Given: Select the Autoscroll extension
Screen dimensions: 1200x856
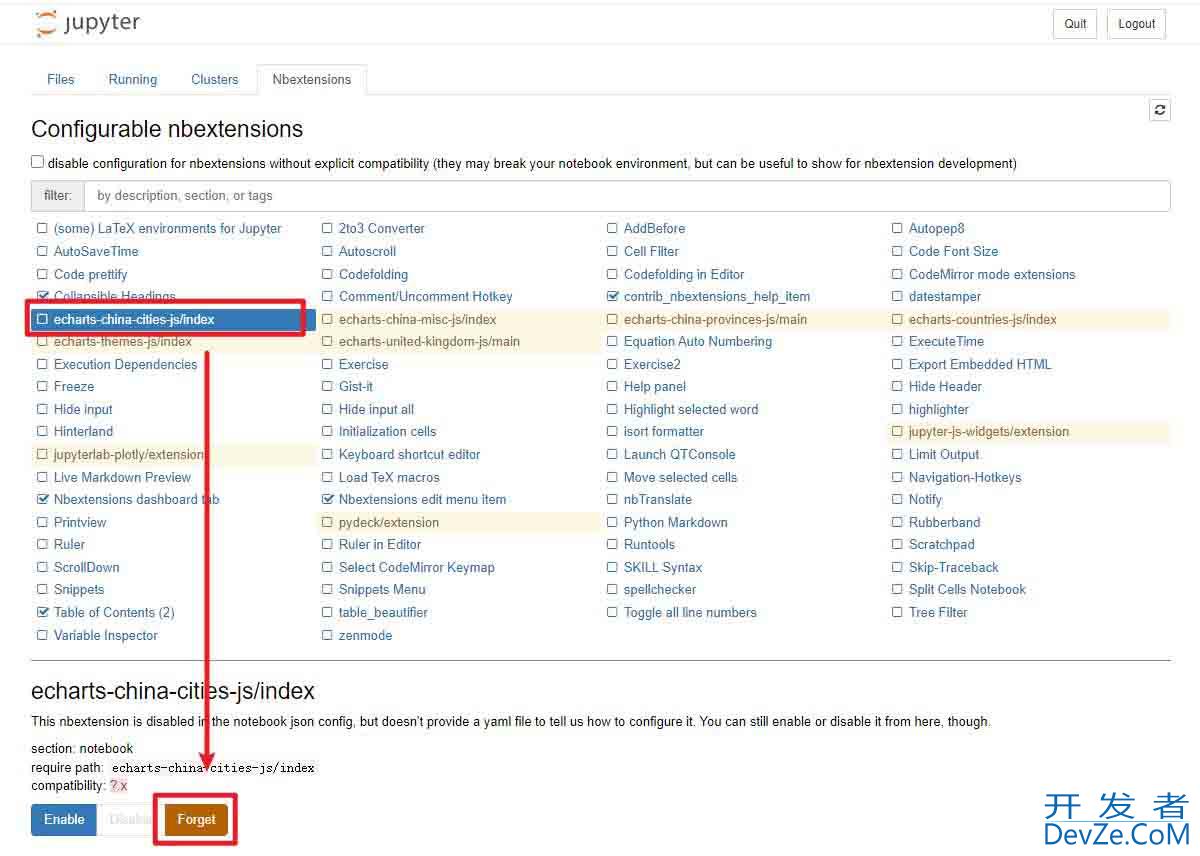Looking at the screenshot, I should click(x=367, y=251).
